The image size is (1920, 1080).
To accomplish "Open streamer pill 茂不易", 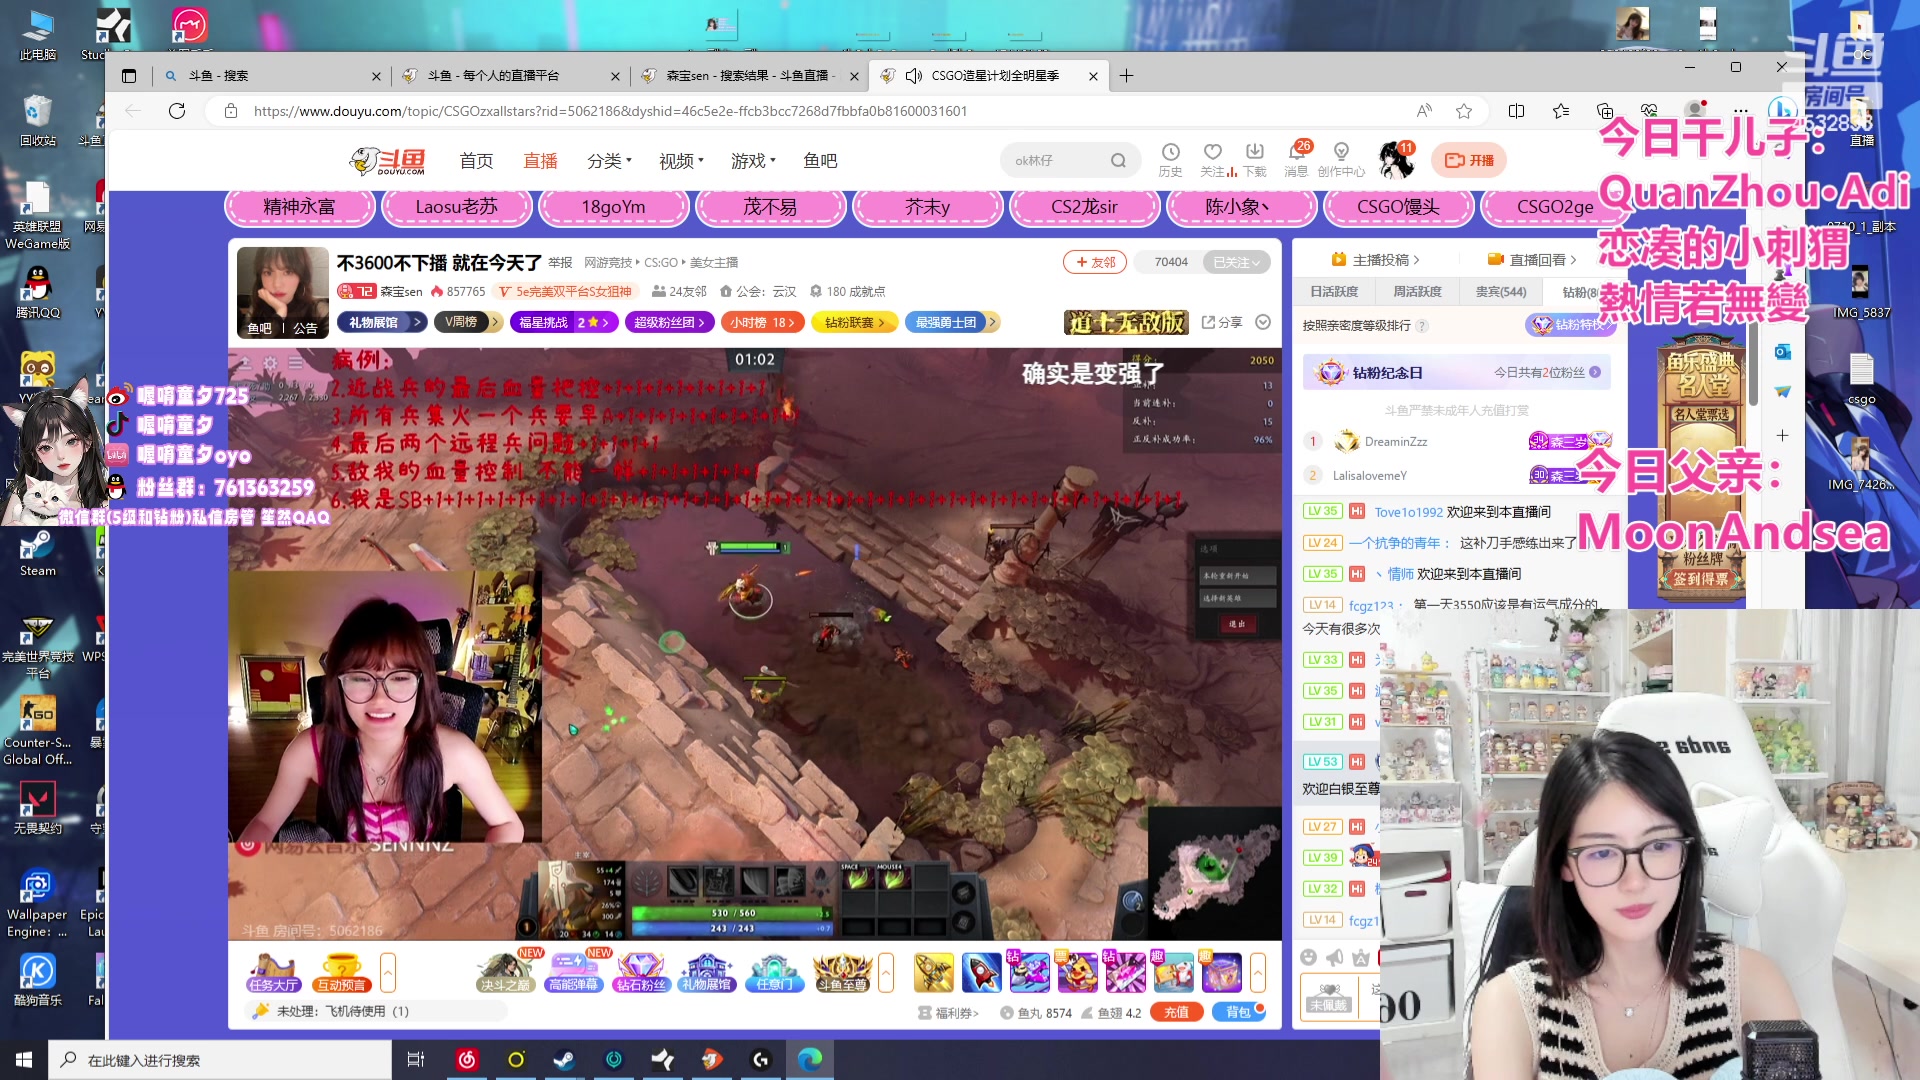I will tap(770, 207).
